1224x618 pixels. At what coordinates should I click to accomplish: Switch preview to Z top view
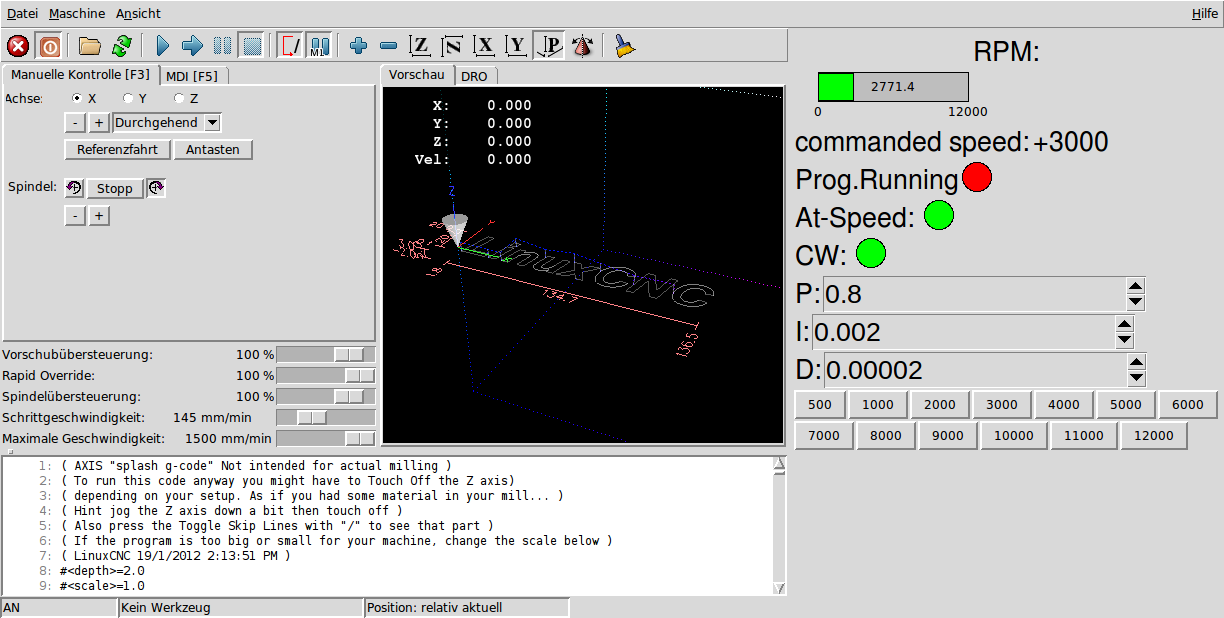(421, 46)
